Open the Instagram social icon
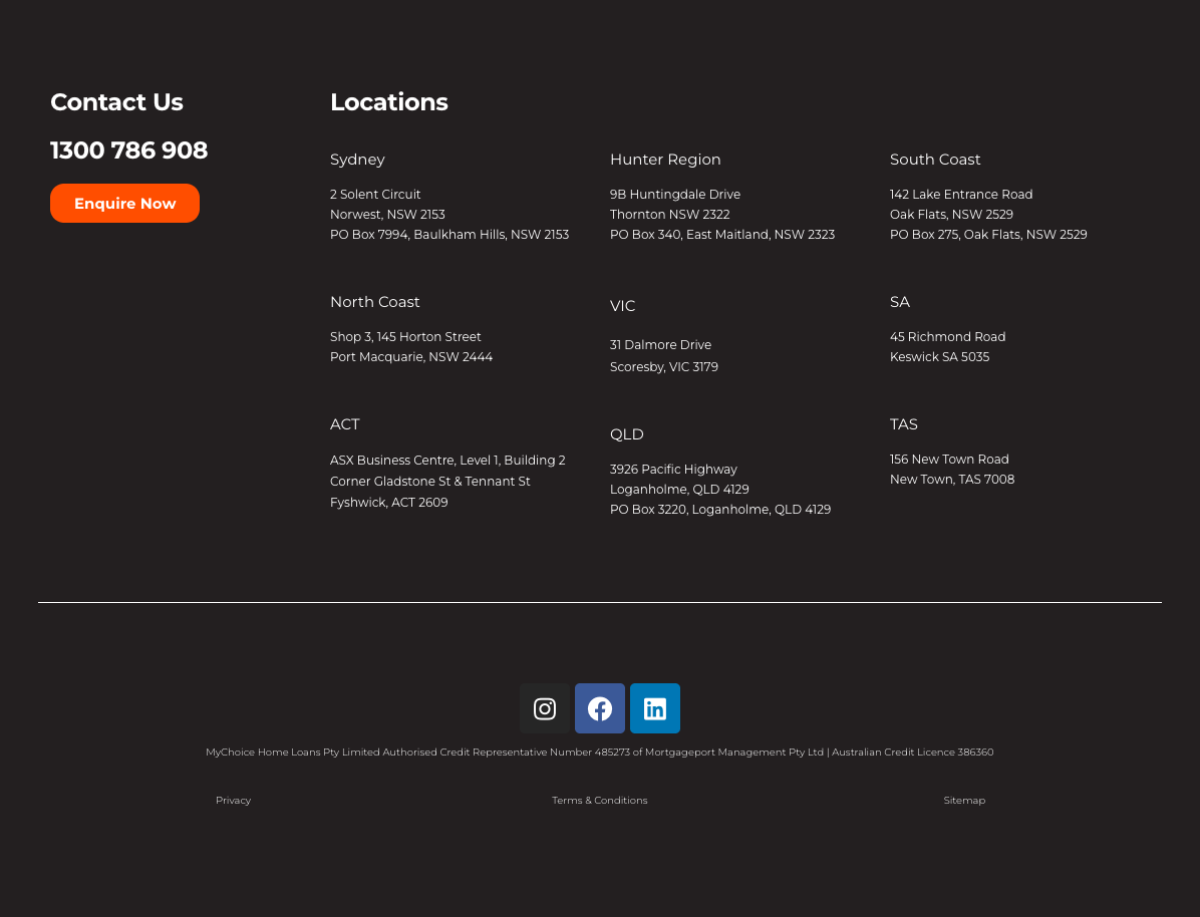1200x917 pixels. click(x=545, y=709)
